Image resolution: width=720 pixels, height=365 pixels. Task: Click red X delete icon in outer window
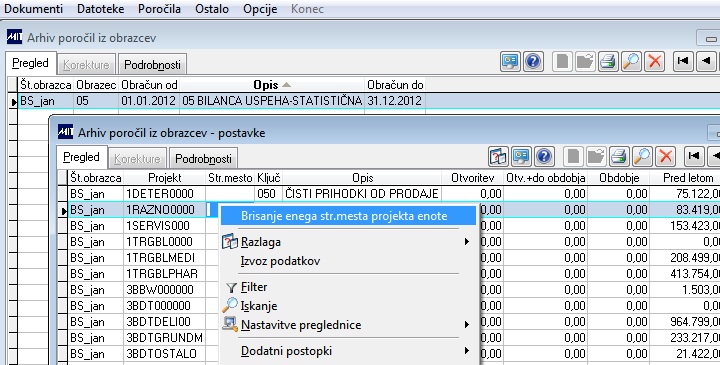click(655, 62)
